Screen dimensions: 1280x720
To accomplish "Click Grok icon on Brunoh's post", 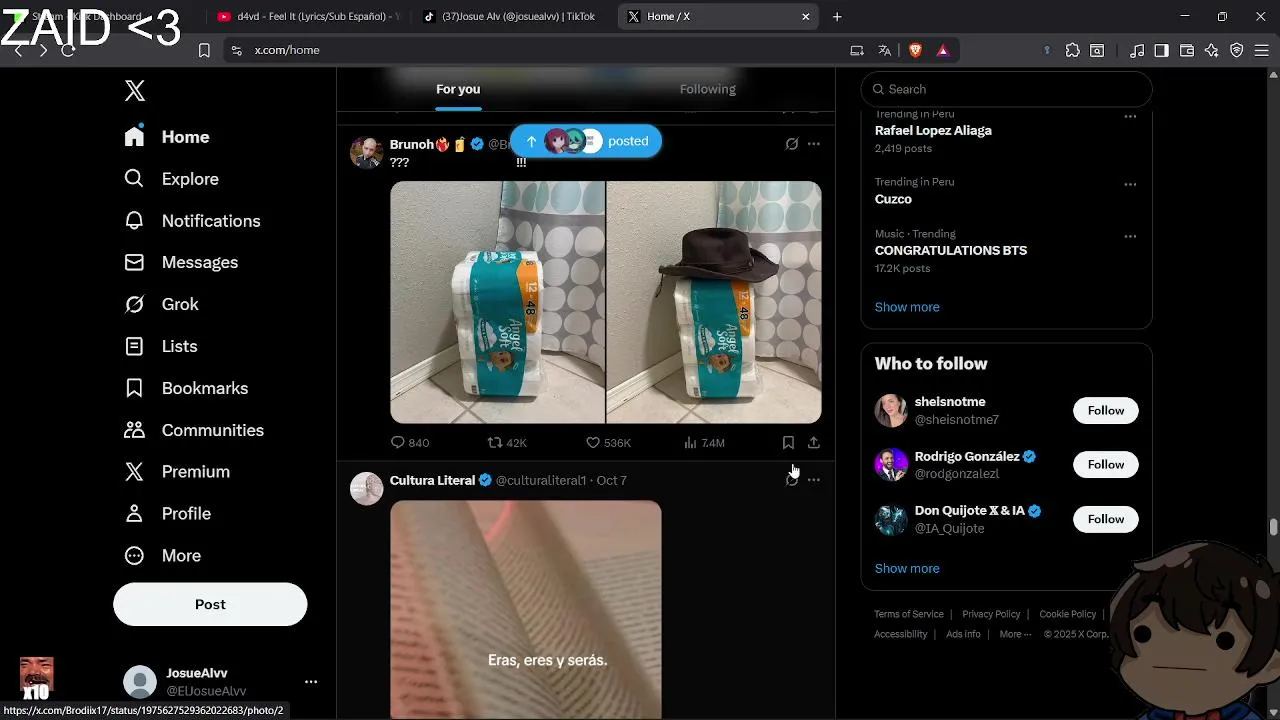I will [792, 144].
